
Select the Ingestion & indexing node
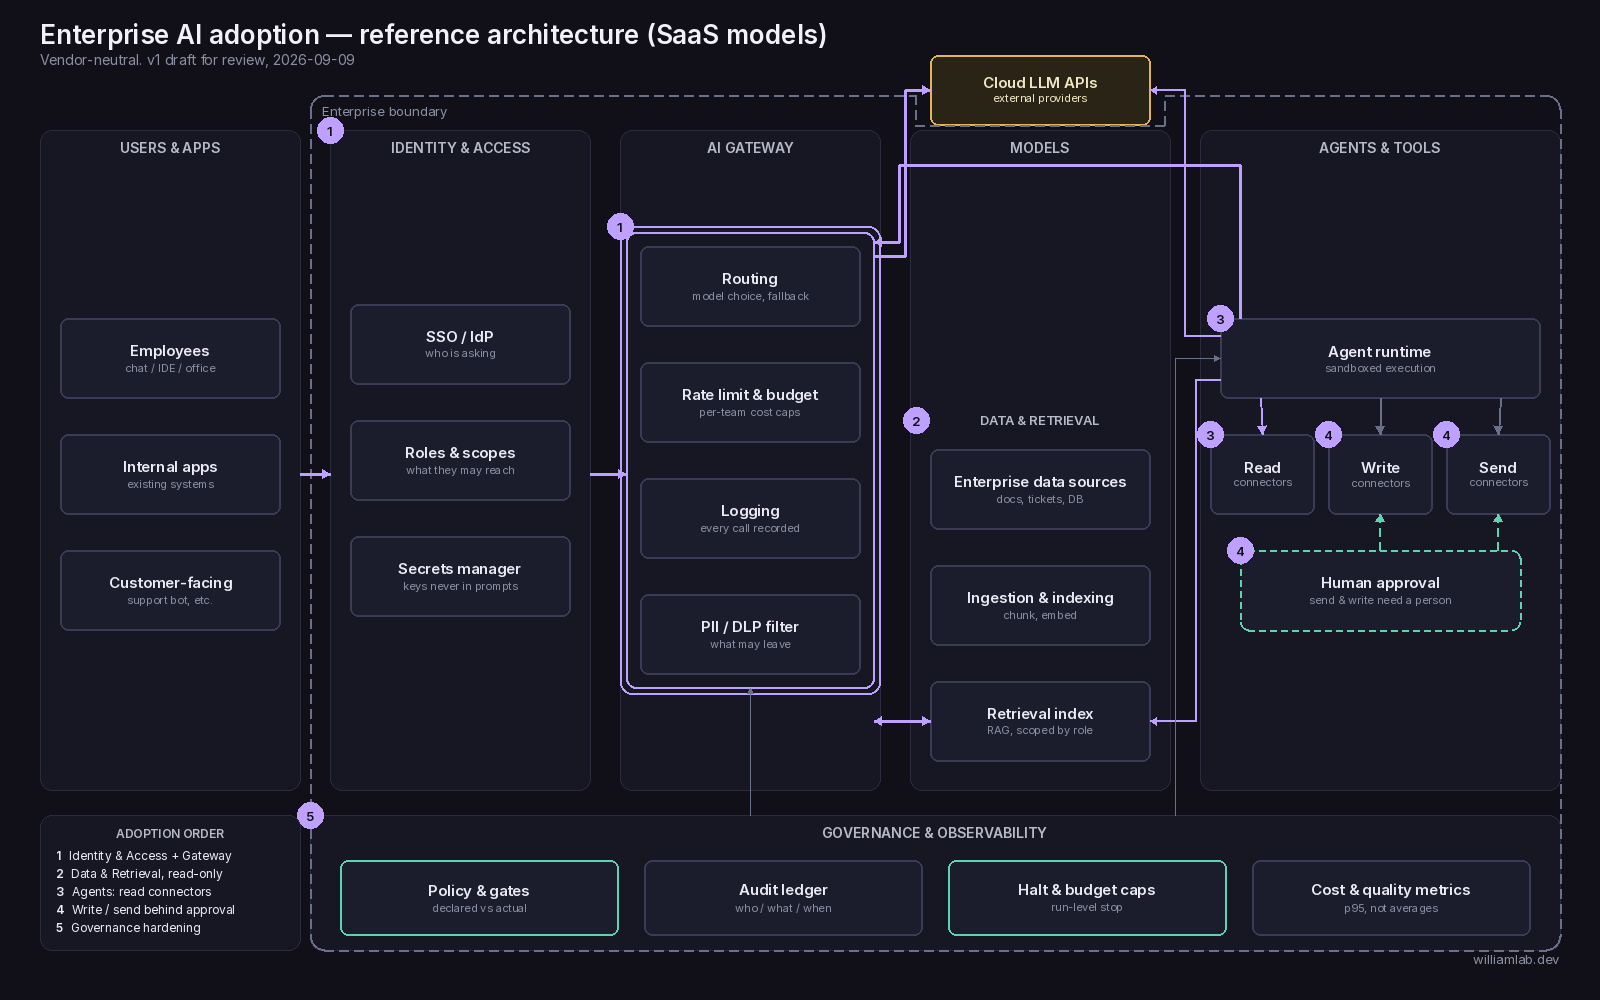(x=1040, y=605)
